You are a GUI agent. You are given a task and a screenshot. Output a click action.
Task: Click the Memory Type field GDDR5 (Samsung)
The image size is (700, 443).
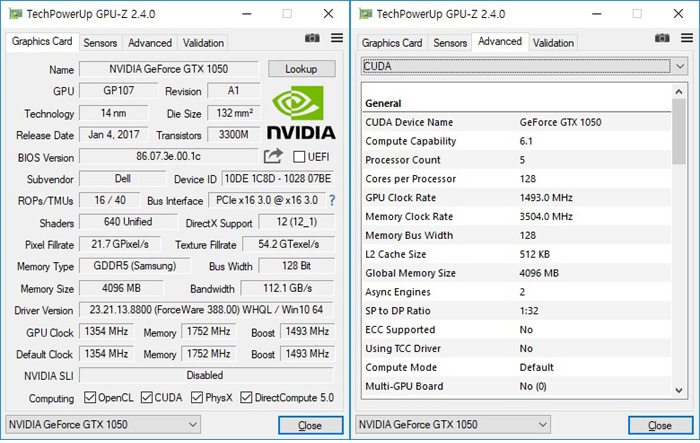click(135, 266)
